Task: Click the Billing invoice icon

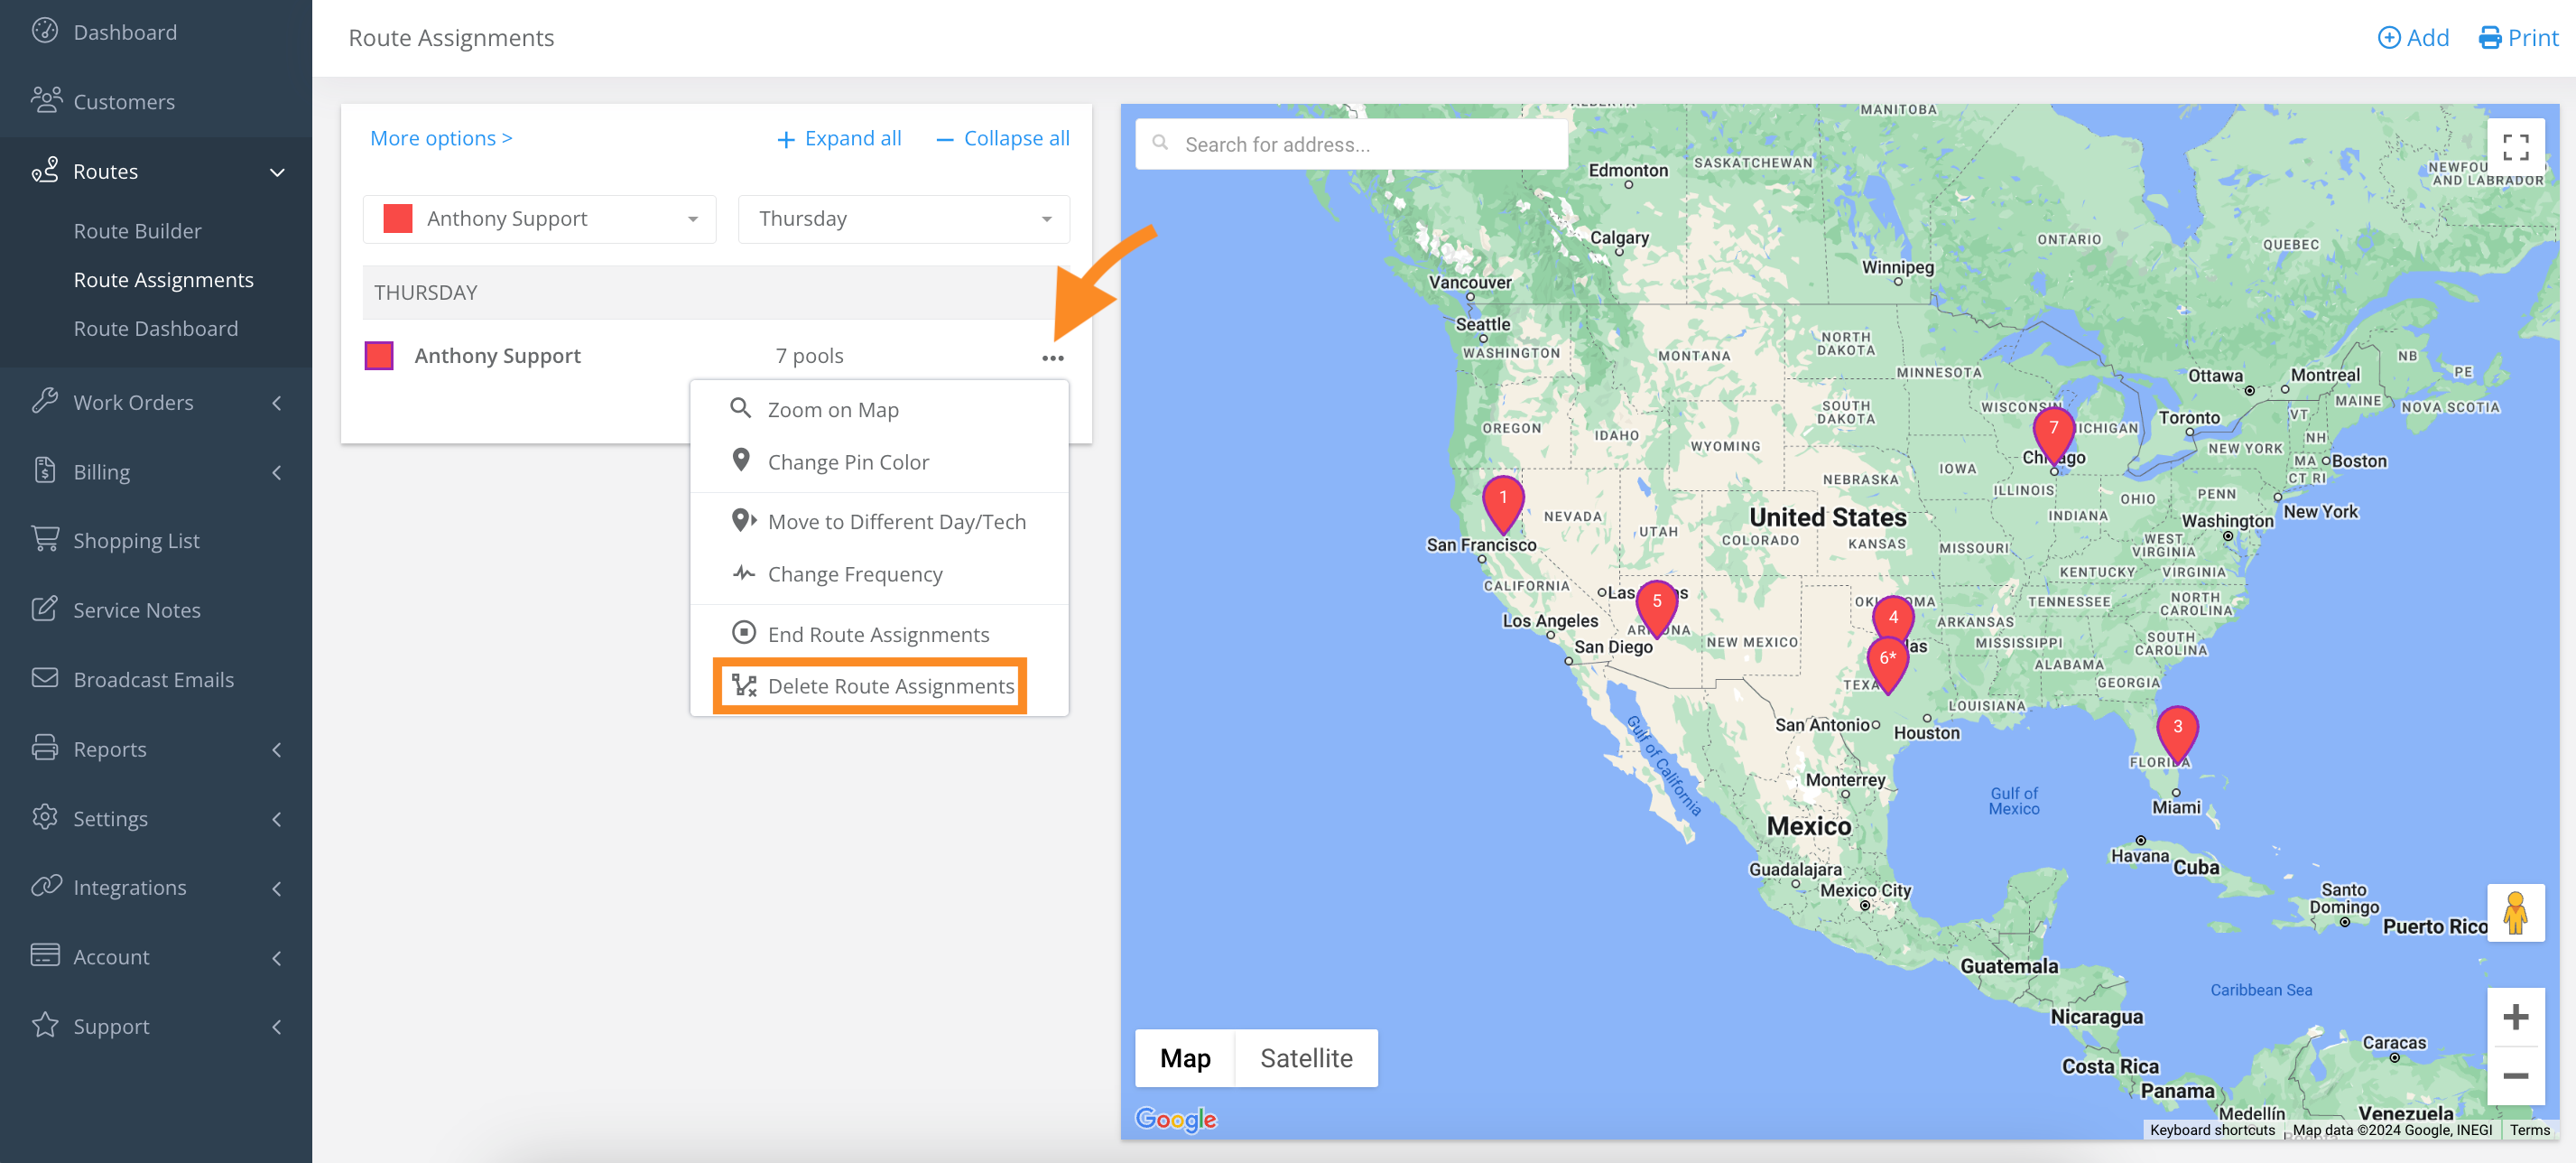Action: 45,471
